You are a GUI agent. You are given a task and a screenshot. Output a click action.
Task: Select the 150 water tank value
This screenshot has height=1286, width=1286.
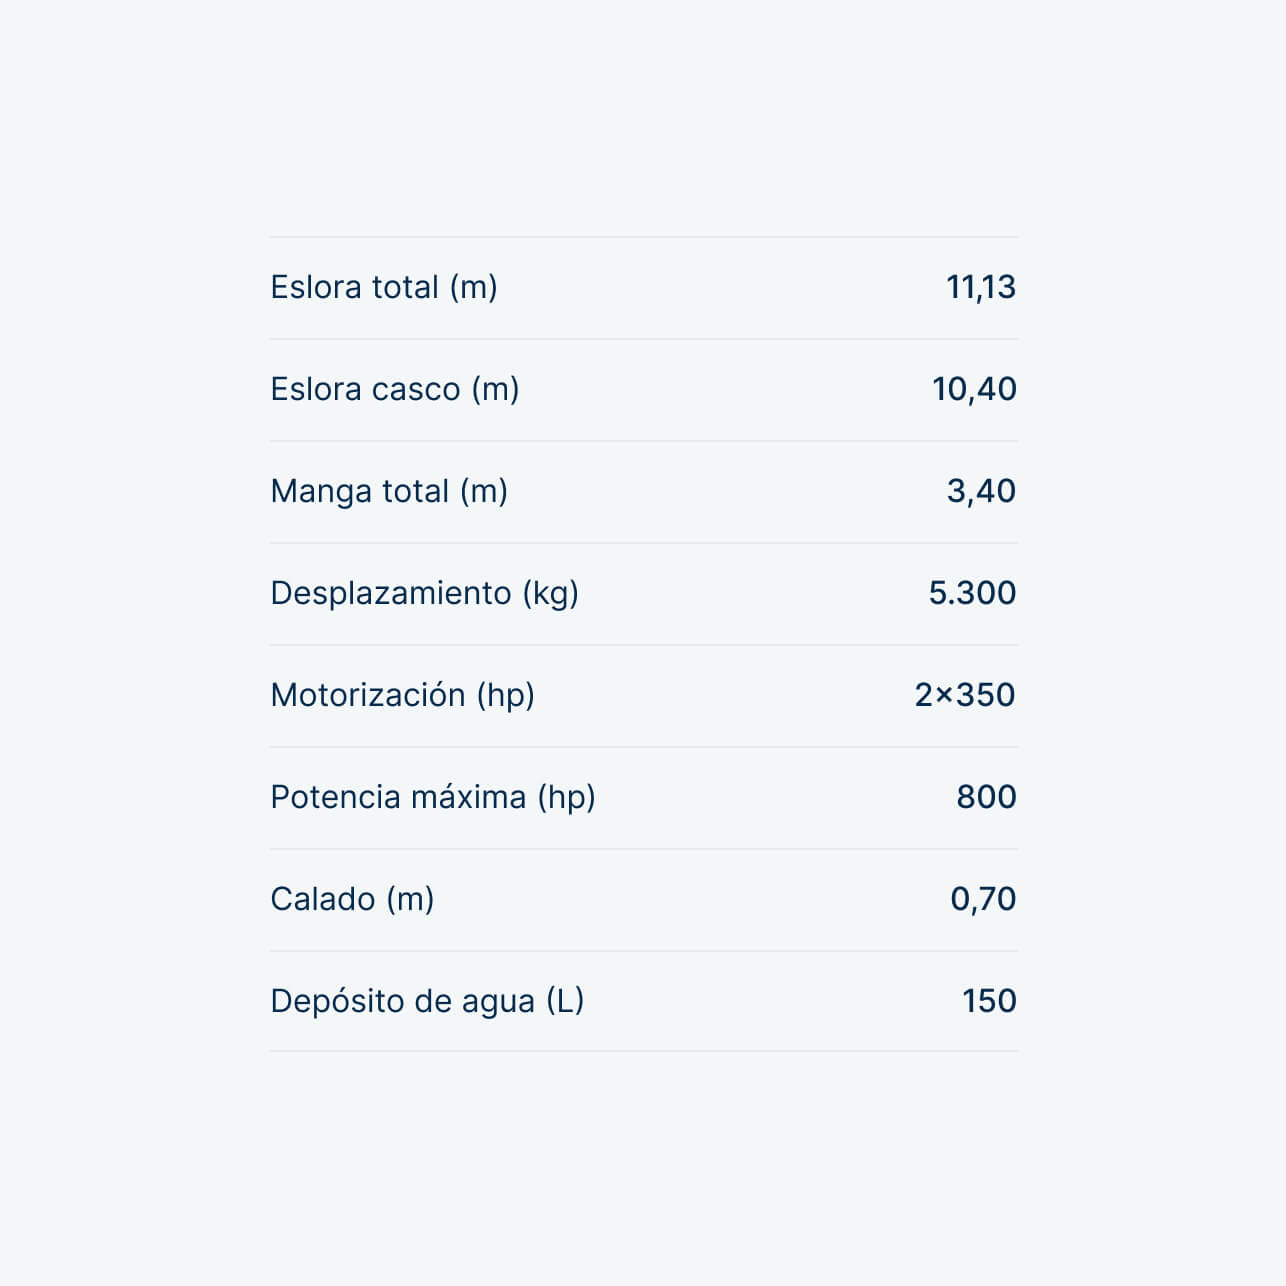point(989,1002)
